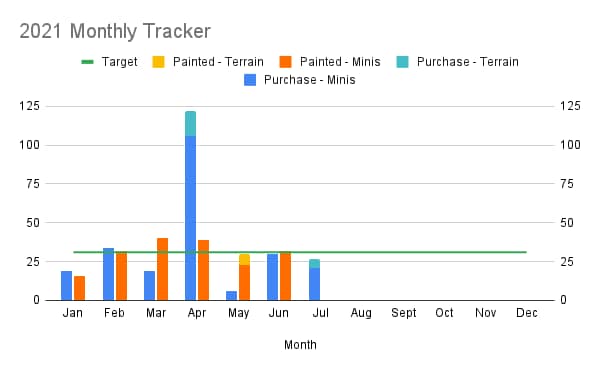Select the tall blue April purchase bar
This screenshot has width=600, height=371.
[191, 218]
